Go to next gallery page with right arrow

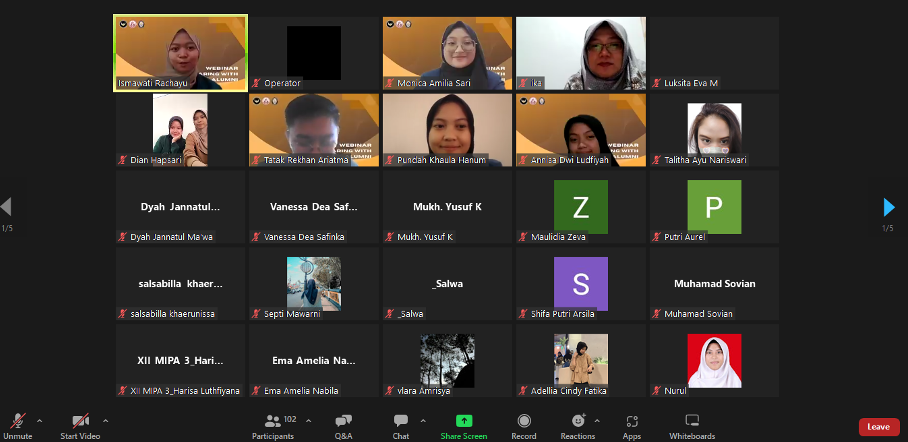(x=888, y=207)
